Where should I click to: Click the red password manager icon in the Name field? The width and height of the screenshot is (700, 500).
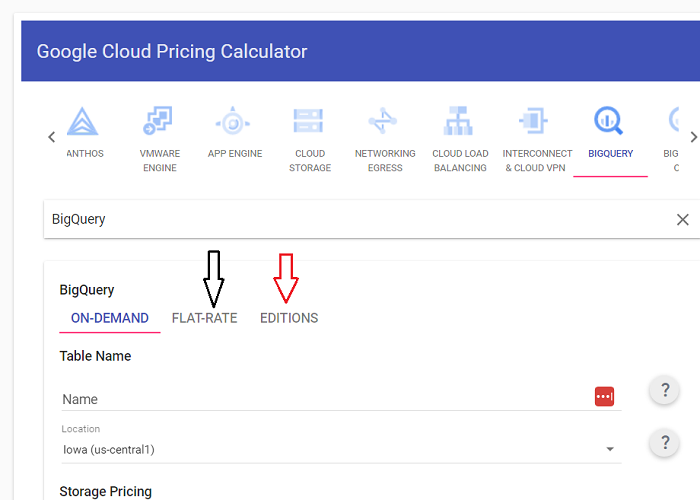click(x=604, y=396)
